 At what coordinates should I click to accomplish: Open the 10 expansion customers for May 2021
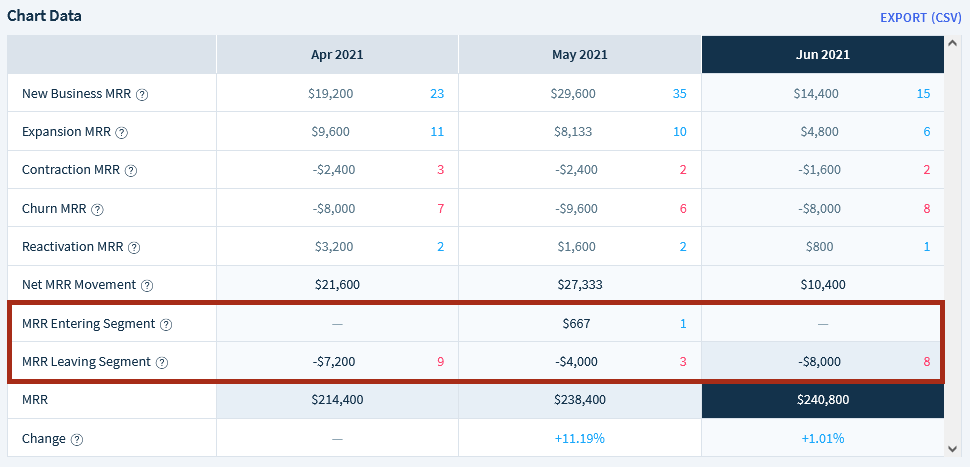(679, 132)
